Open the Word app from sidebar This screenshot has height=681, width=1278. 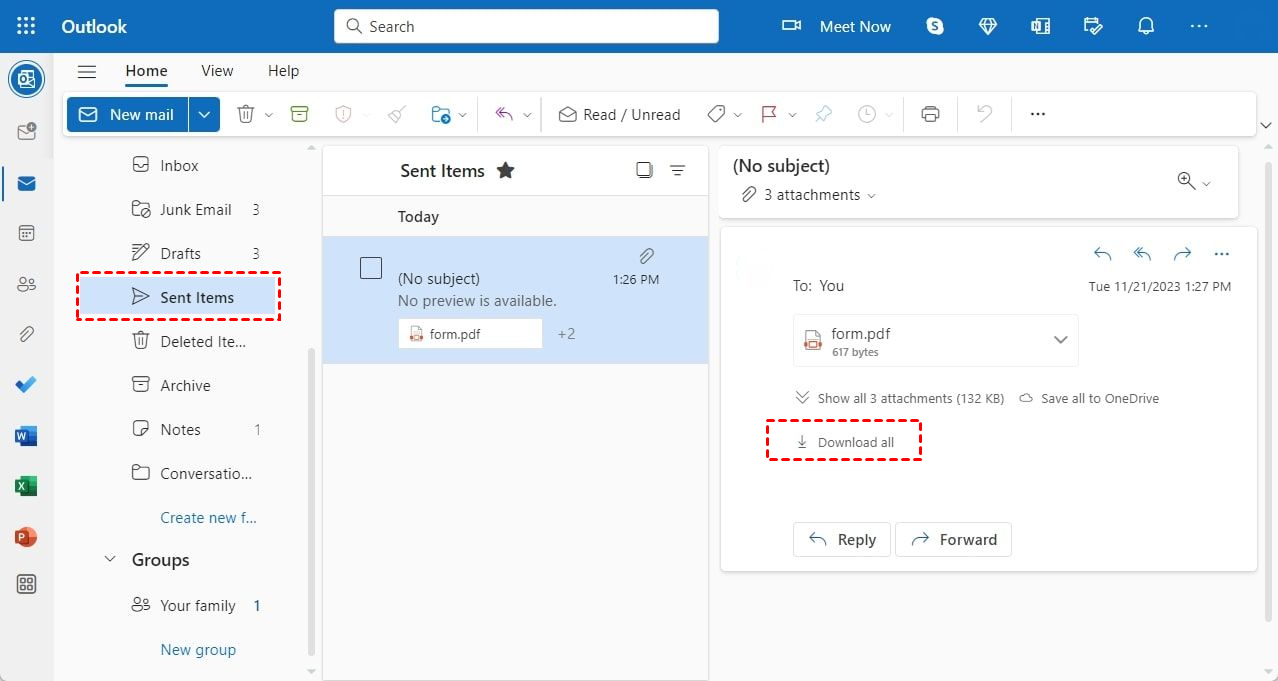pos(27,436)
